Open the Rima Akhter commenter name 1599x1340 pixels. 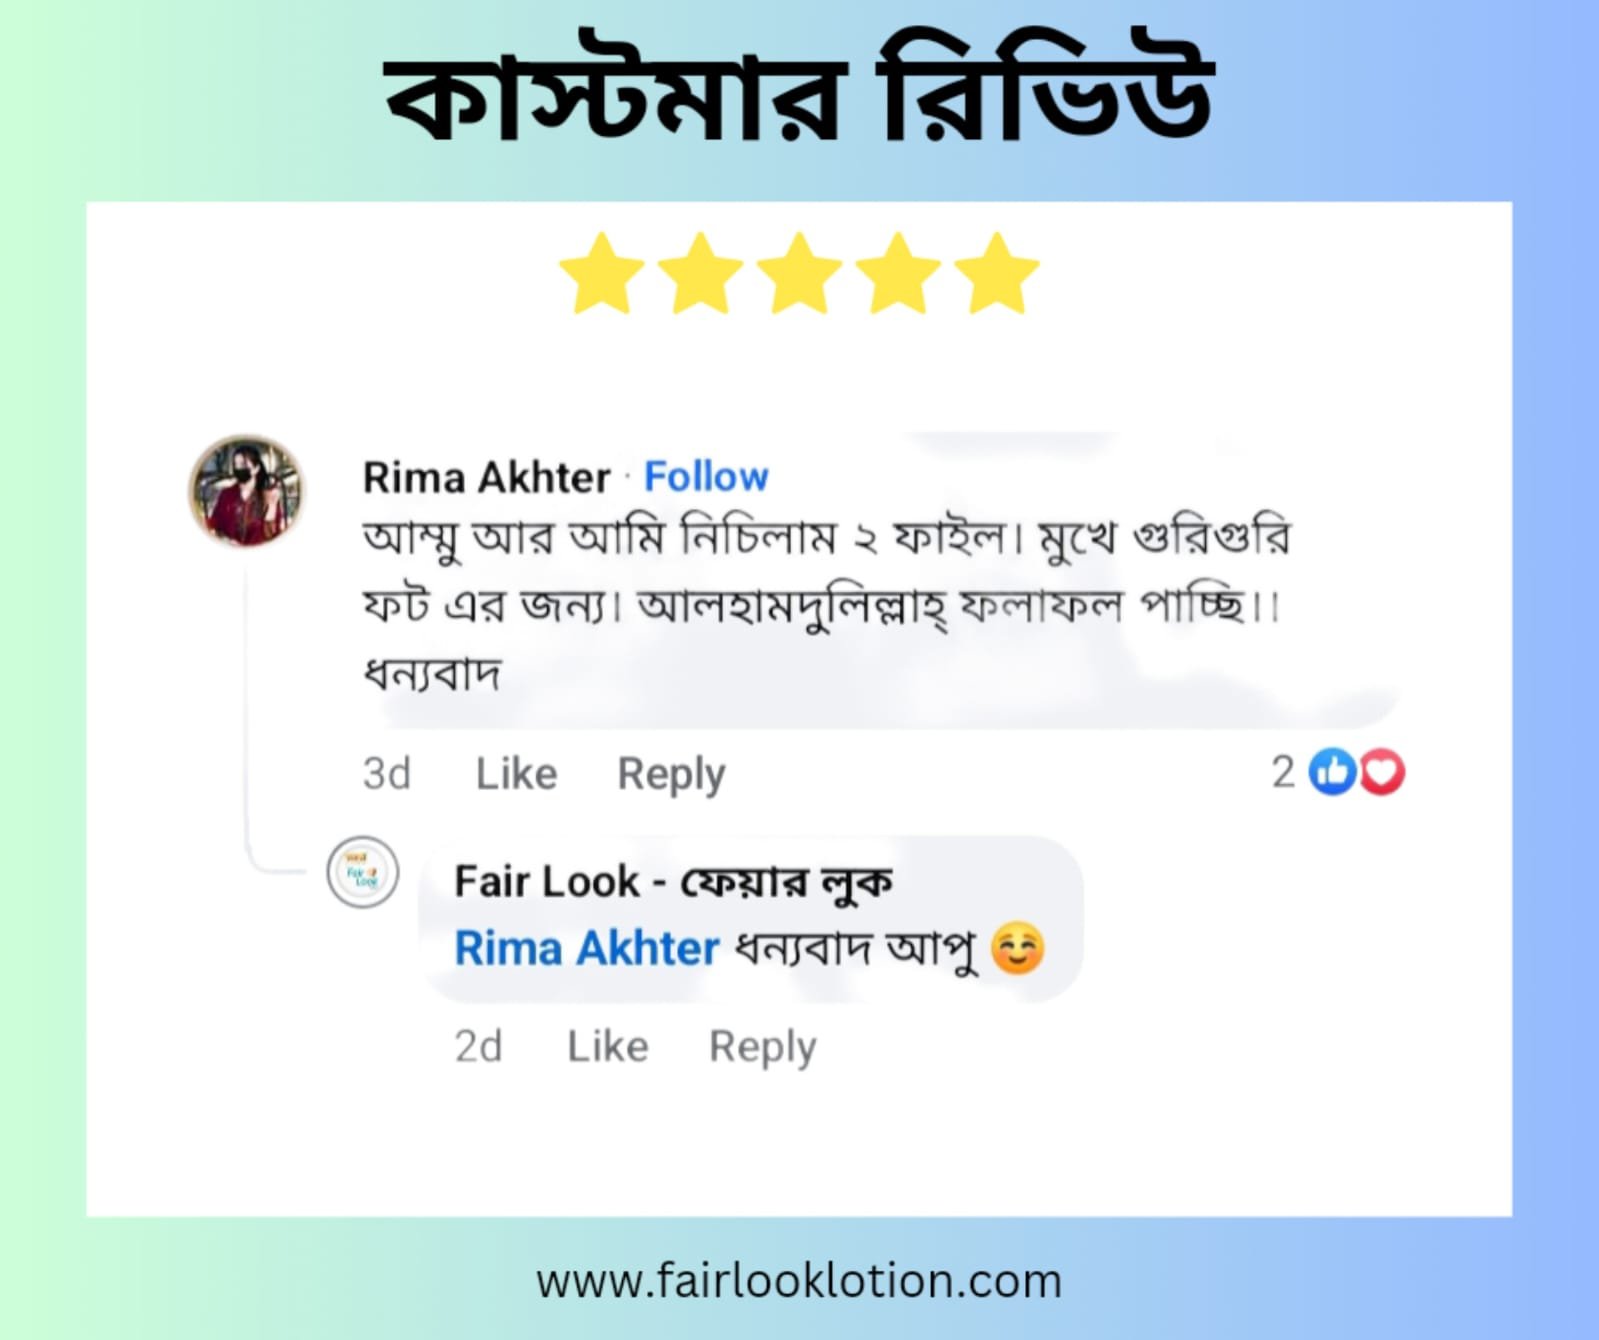tap(486, 477)
